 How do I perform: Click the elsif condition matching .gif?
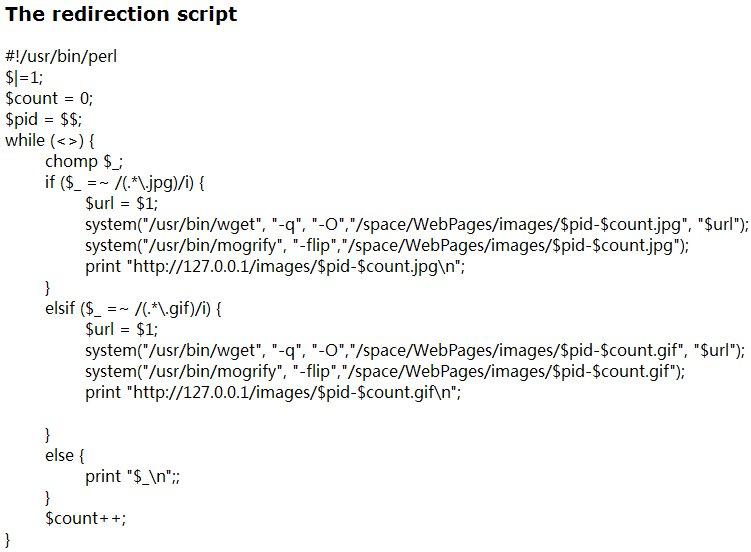(133, 309)
